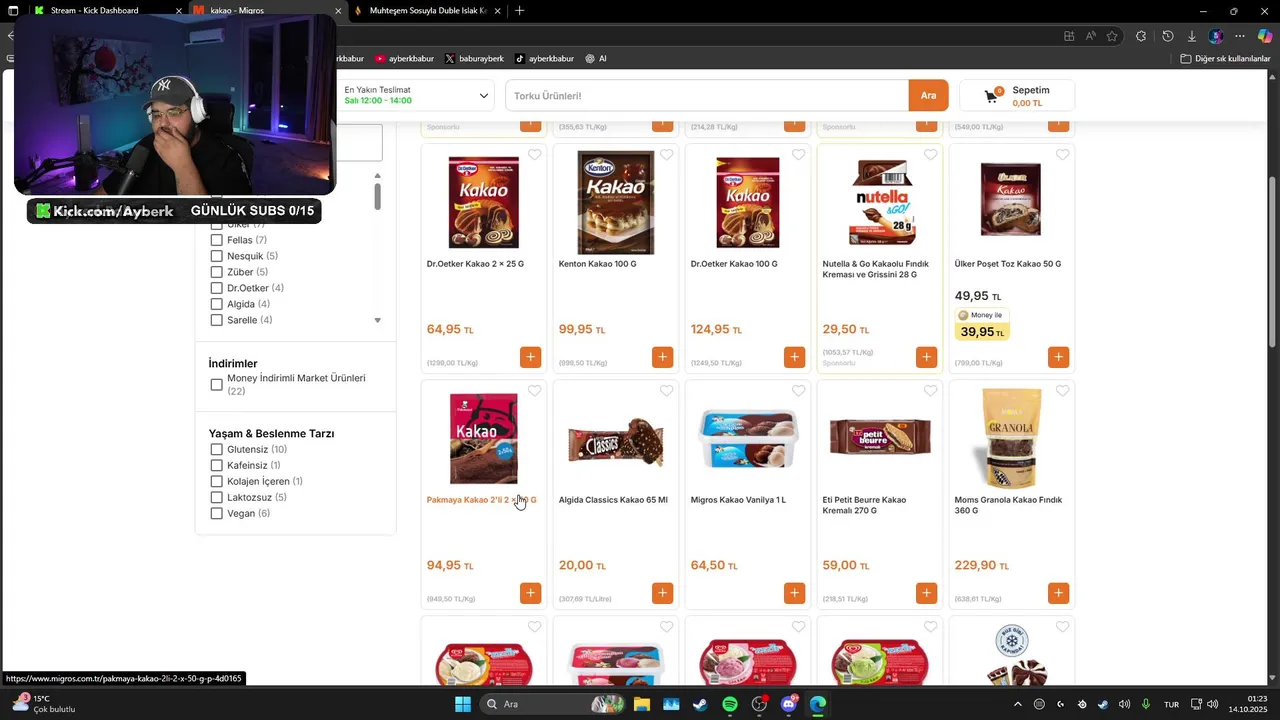This screenshot has height=720, width=1280.
Task: Check the Nesquik brand filter
Action: [216, 256]
